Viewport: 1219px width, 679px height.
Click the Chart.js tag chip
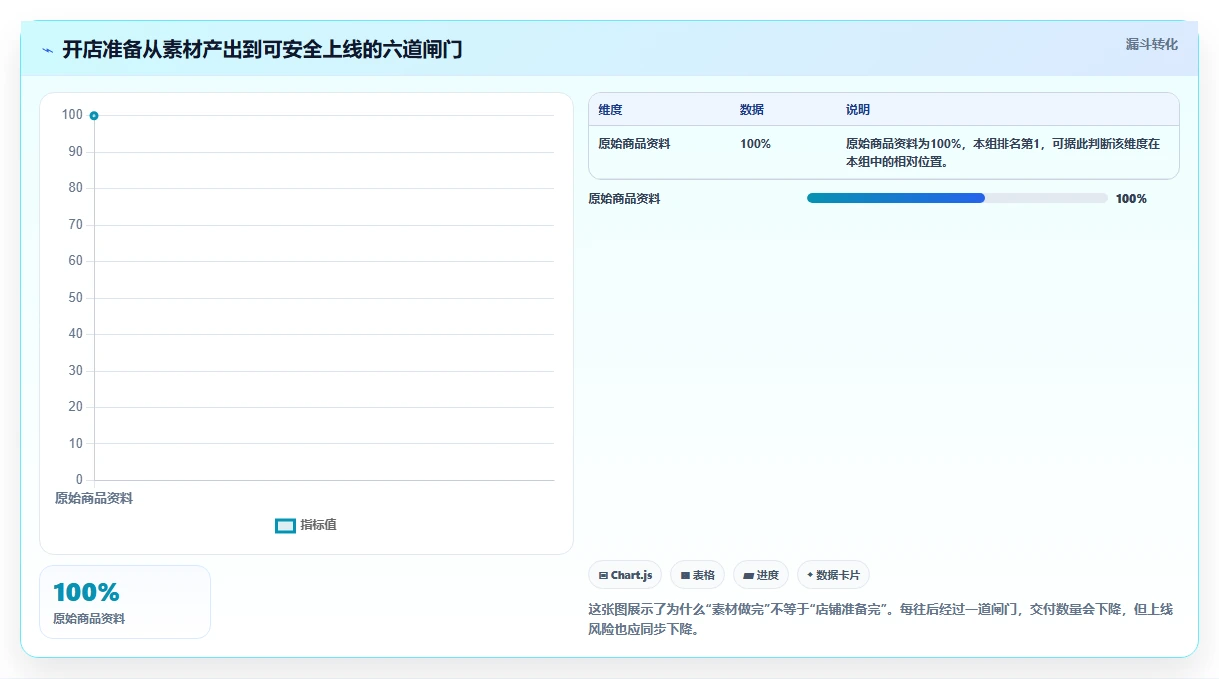(625, 575)
